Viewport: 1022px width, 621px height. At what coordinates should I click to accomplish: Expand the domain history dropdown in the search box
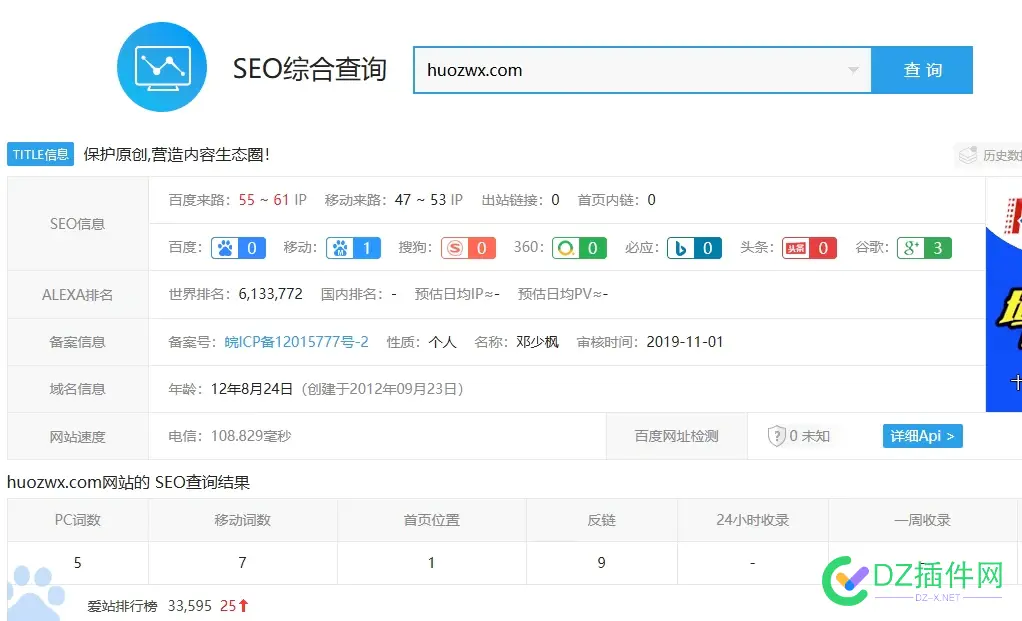[852, 70]
